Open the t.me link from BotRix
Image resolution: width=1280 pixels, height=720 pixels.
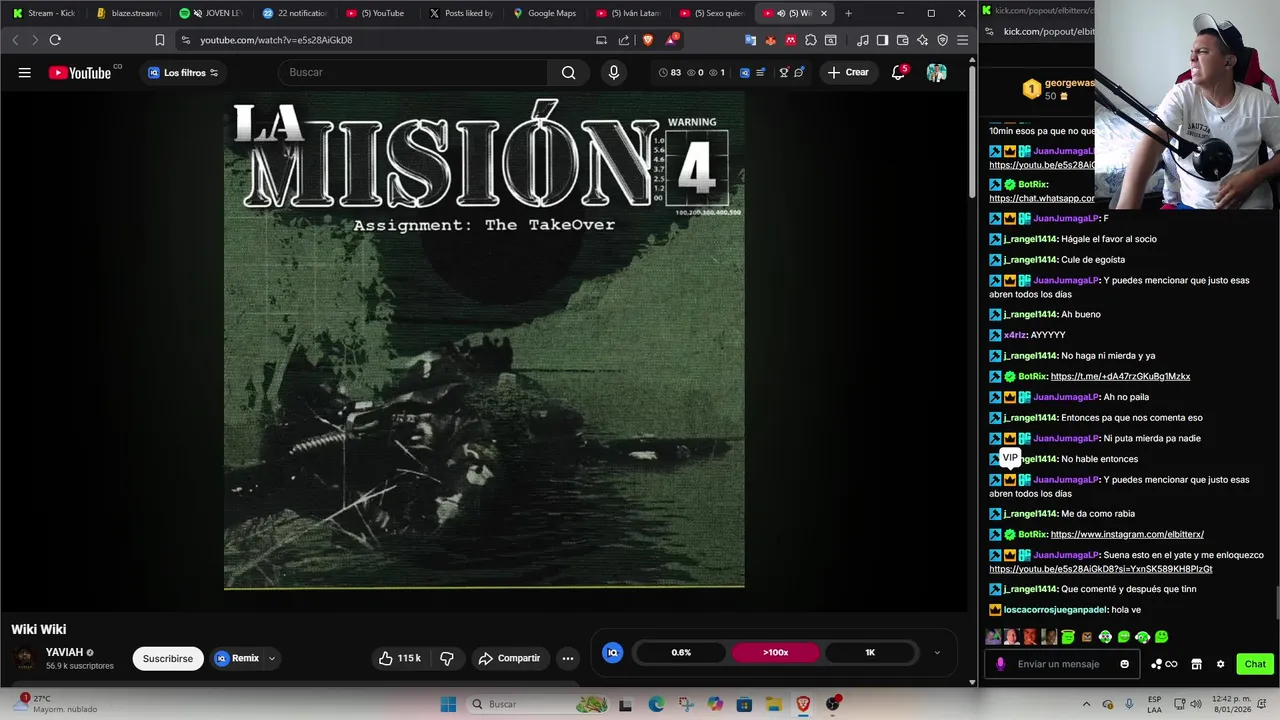[1120, 376]
